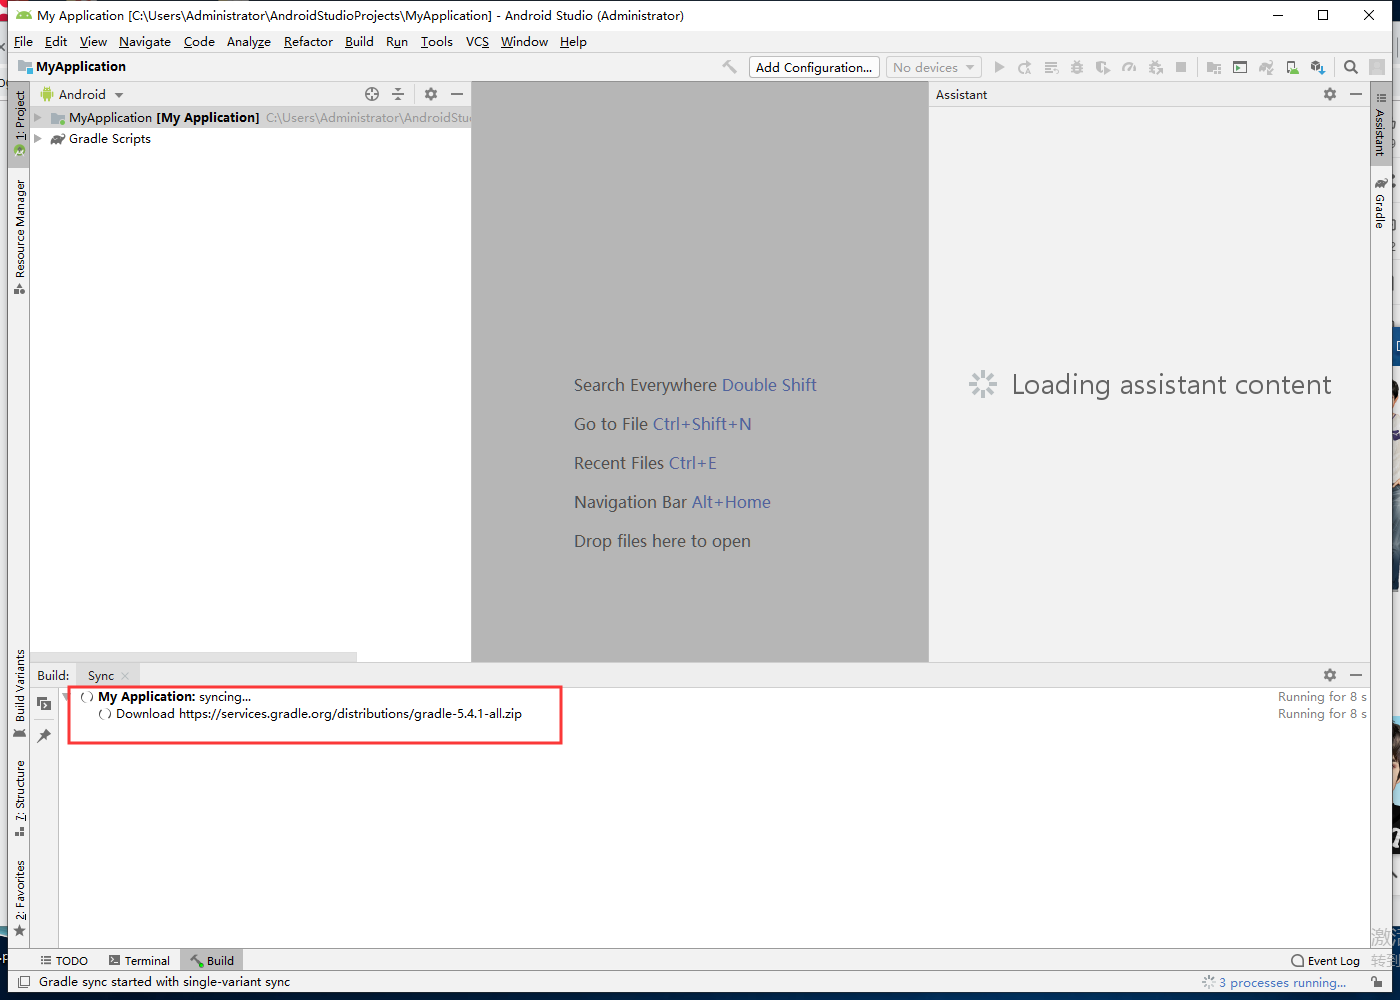Click the Stop square icon
Image resolution: width=1400 pixels, height=1000 pixels.
click(x=1181, y=67)
